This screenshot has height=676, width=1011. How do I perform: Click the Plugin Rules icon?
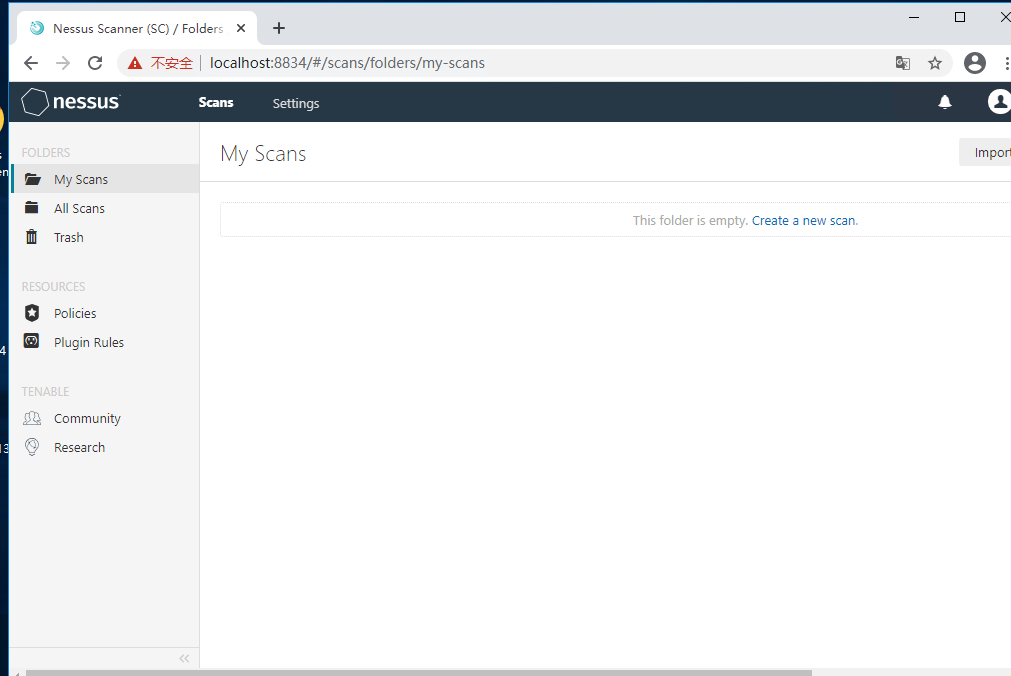tap(32, 341)
